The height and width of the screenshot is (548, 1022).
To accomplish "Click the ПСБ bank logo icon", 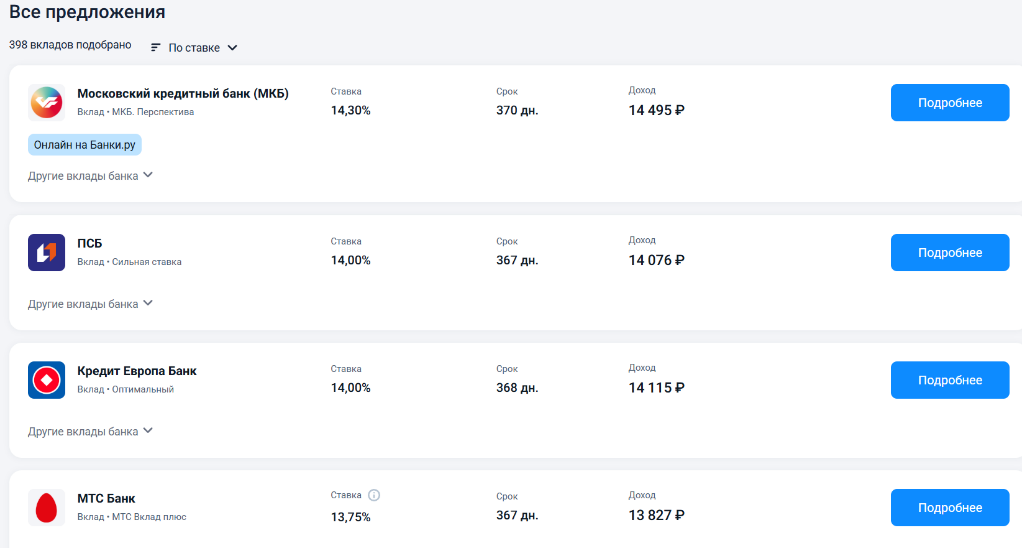I will [46, 252].
